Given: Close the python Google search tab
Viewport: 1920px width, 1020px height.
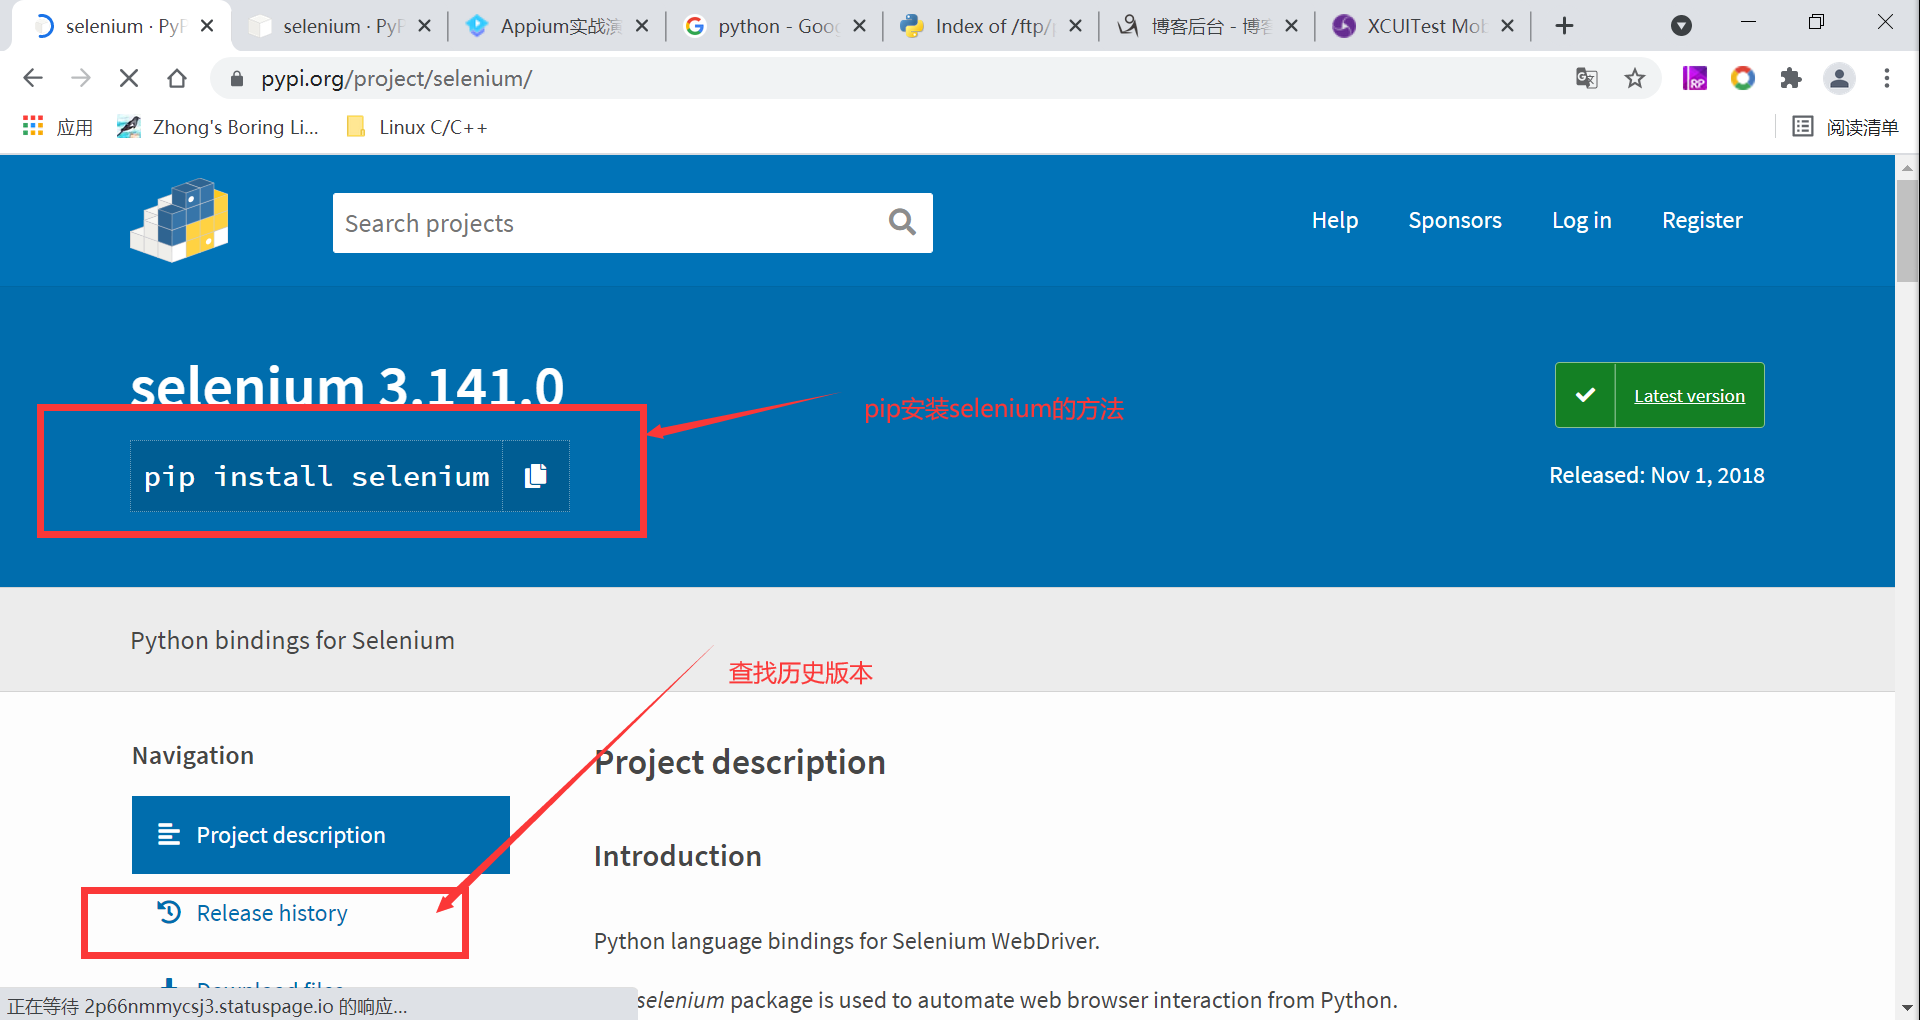Looking at the screenshot, I should [x=859, y=26].
